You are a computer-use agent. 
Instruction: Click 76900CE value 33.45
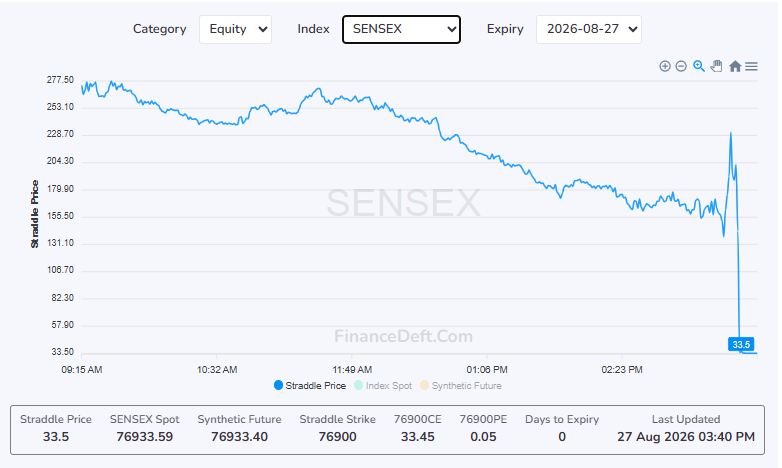418,437
